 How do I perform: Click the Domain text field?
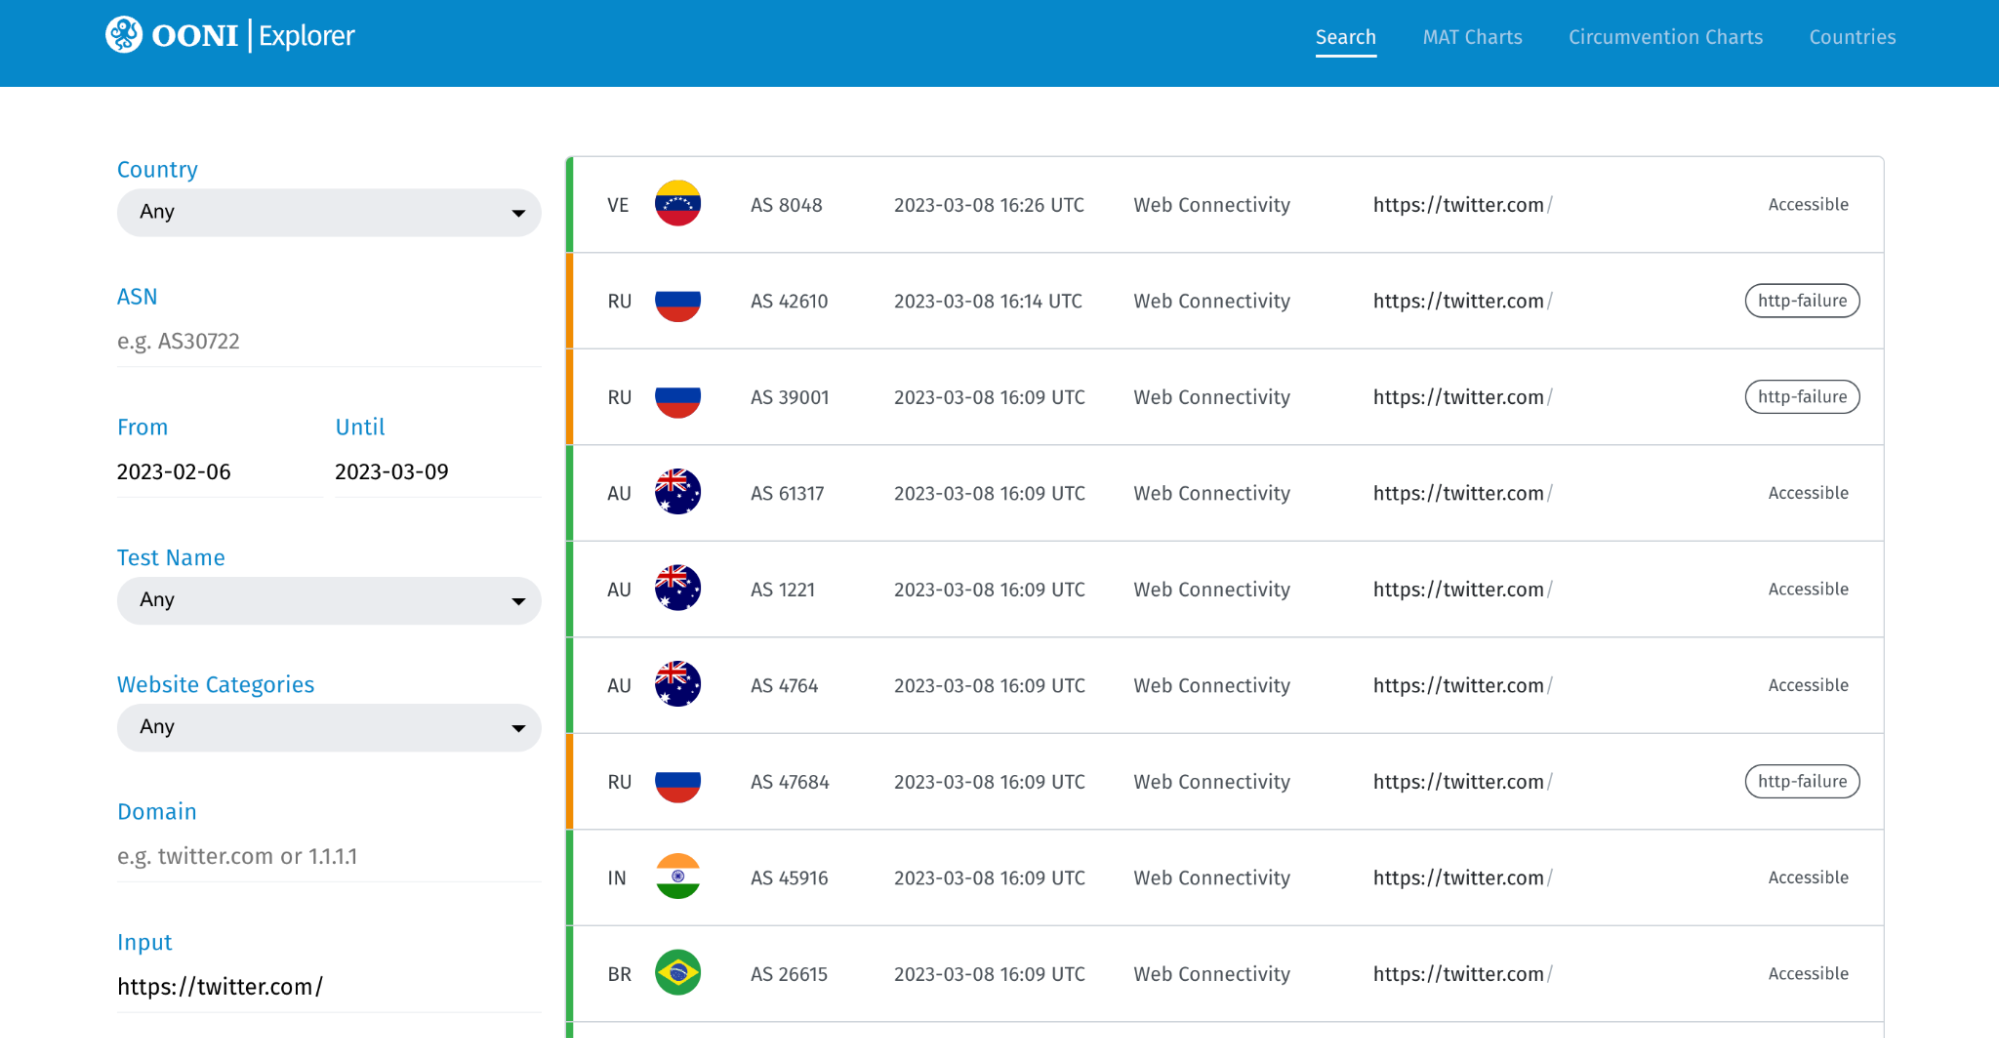click(328, 856)
